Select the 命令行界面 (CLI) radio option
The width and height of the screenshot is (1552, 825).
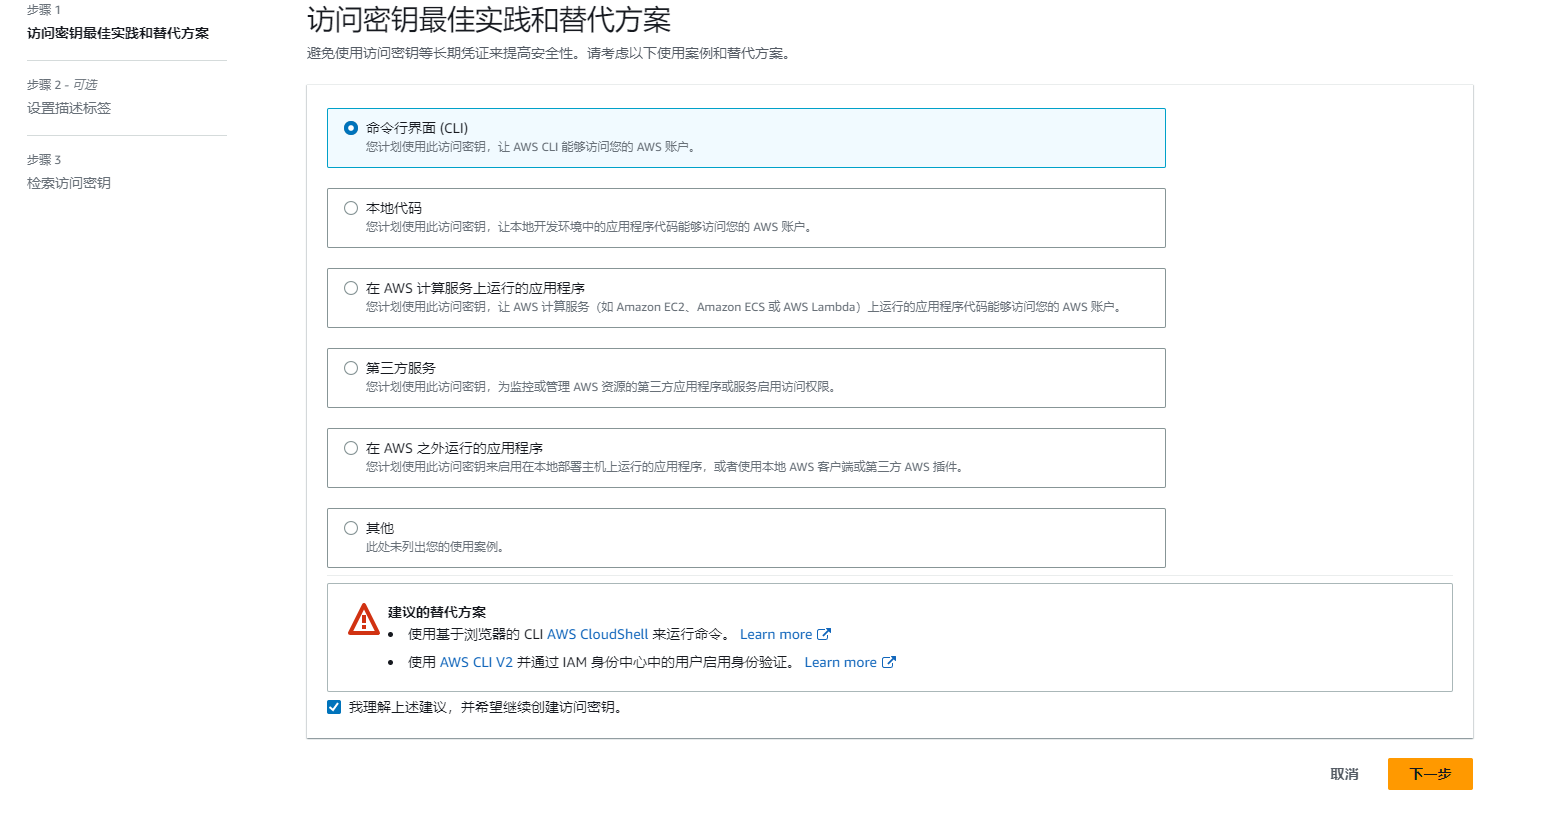351,128
